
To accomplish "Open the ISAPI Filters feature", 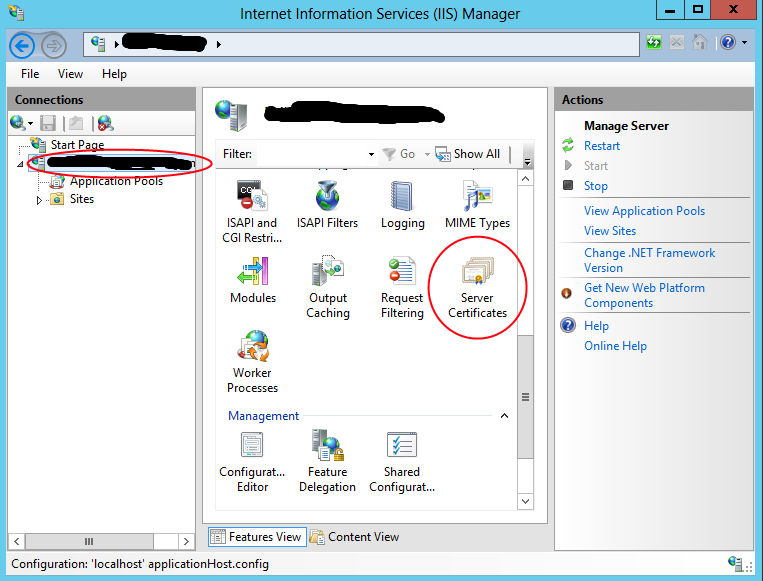I will coord(327,204).
